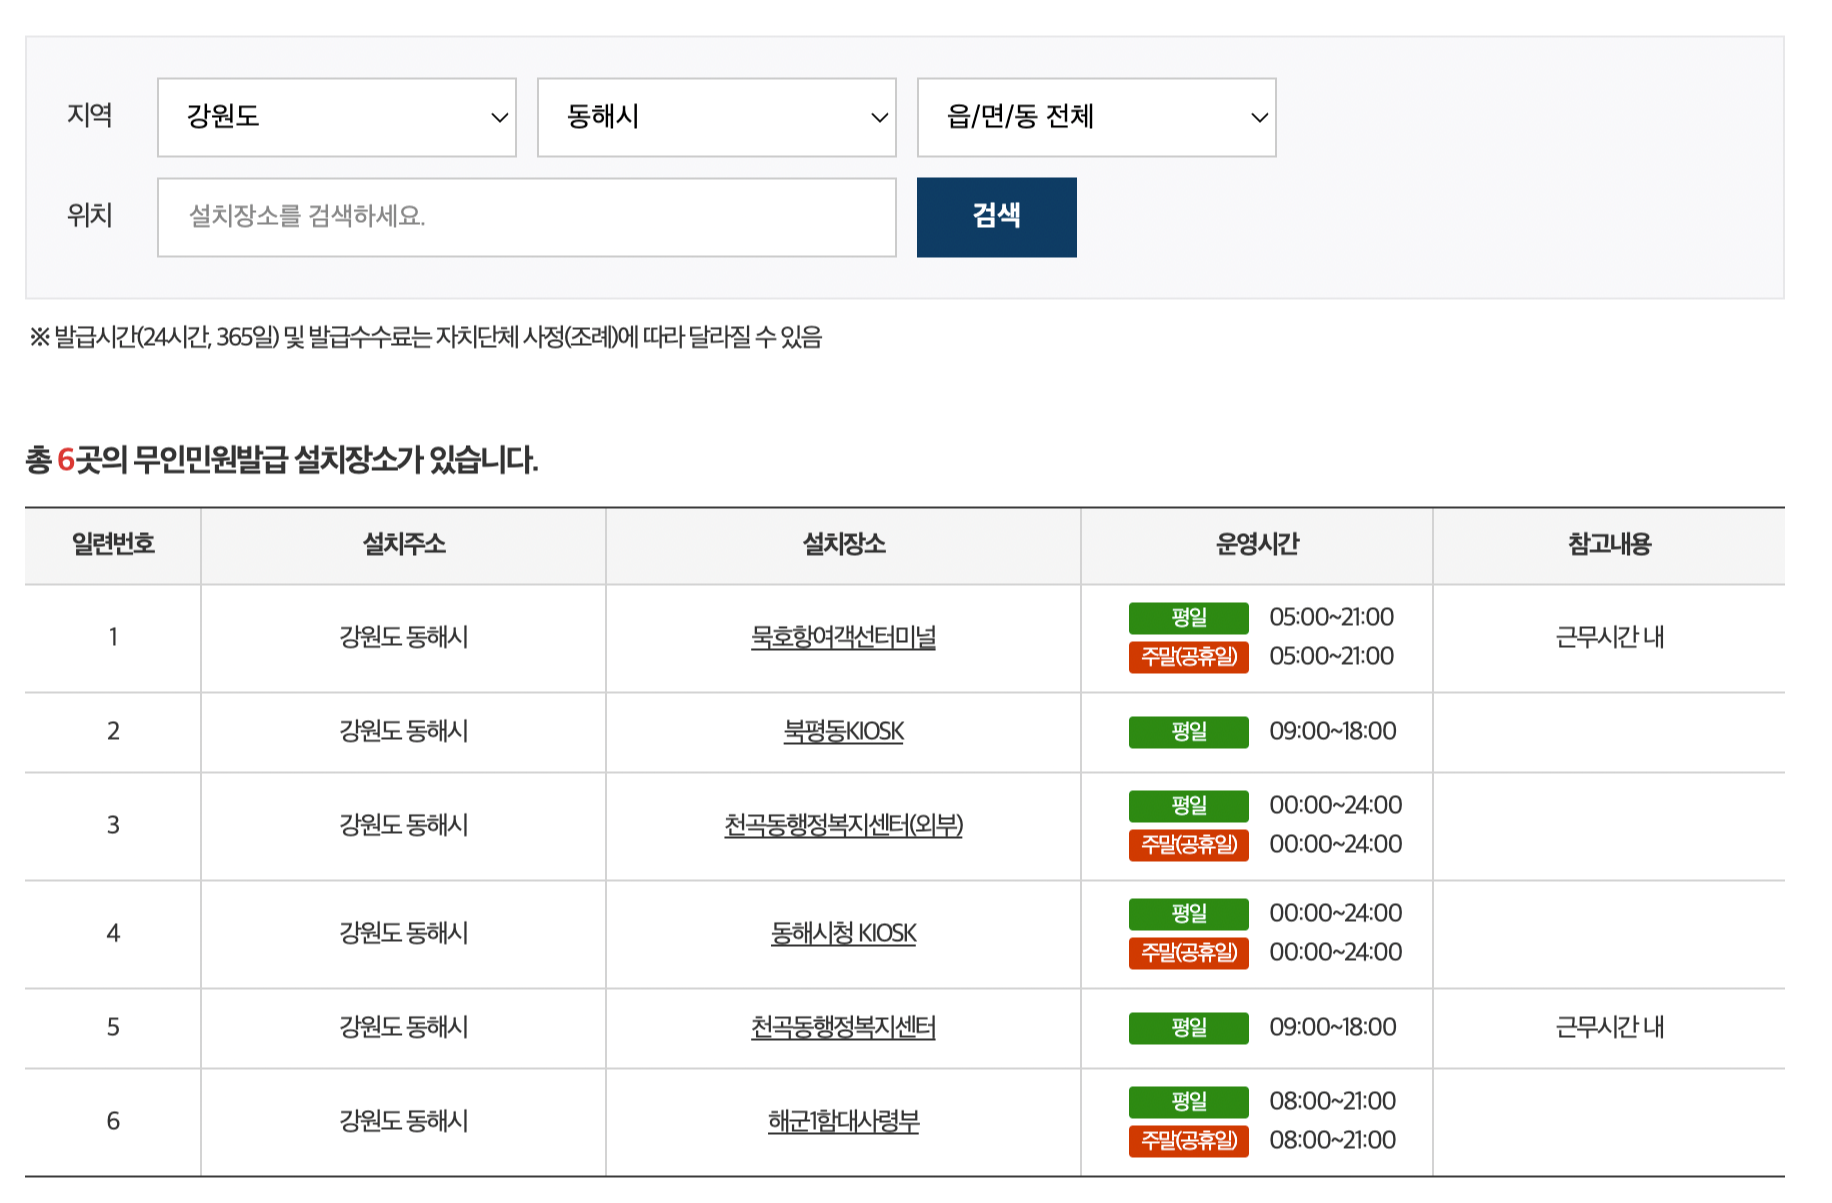Select the 천곡동행정복지센터(외부) link
This screenshot has width=1832, height=1203.
[842, 826]
